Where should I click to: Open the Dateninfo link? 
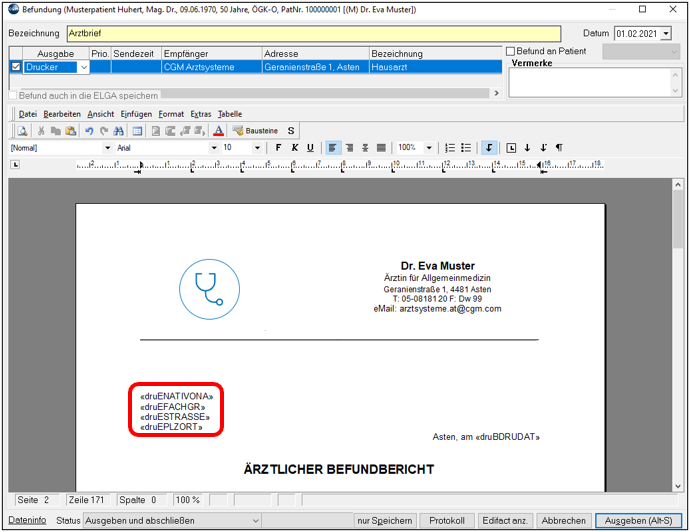(27, 520)
